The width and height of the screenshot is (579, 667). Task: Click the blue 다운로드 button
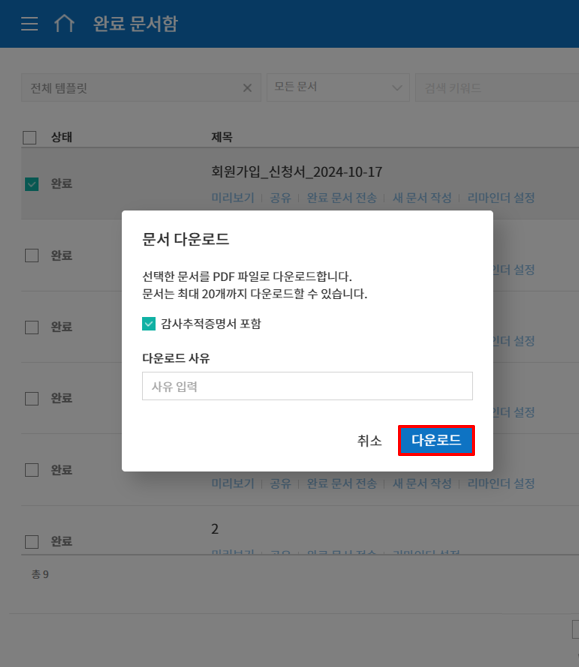(436, 440)
